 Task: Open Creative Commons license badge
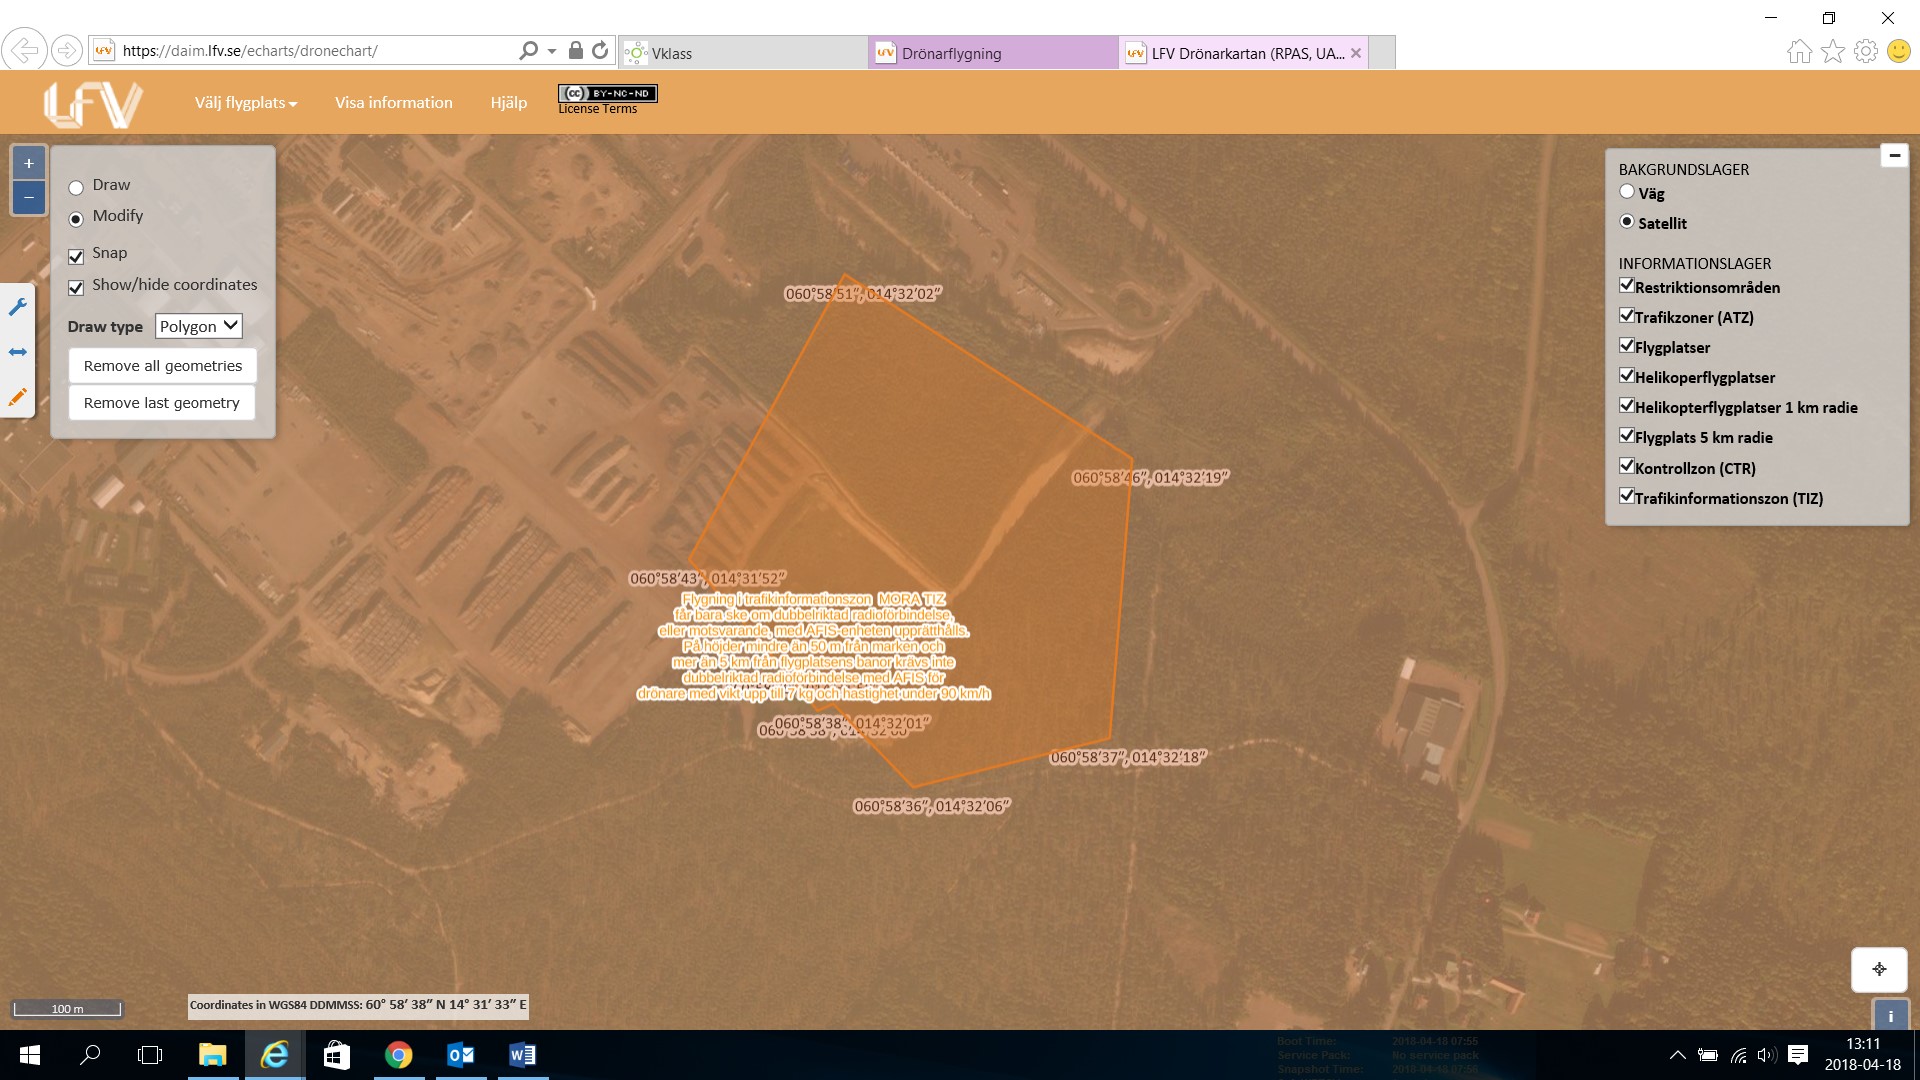[x=607, y=93]
